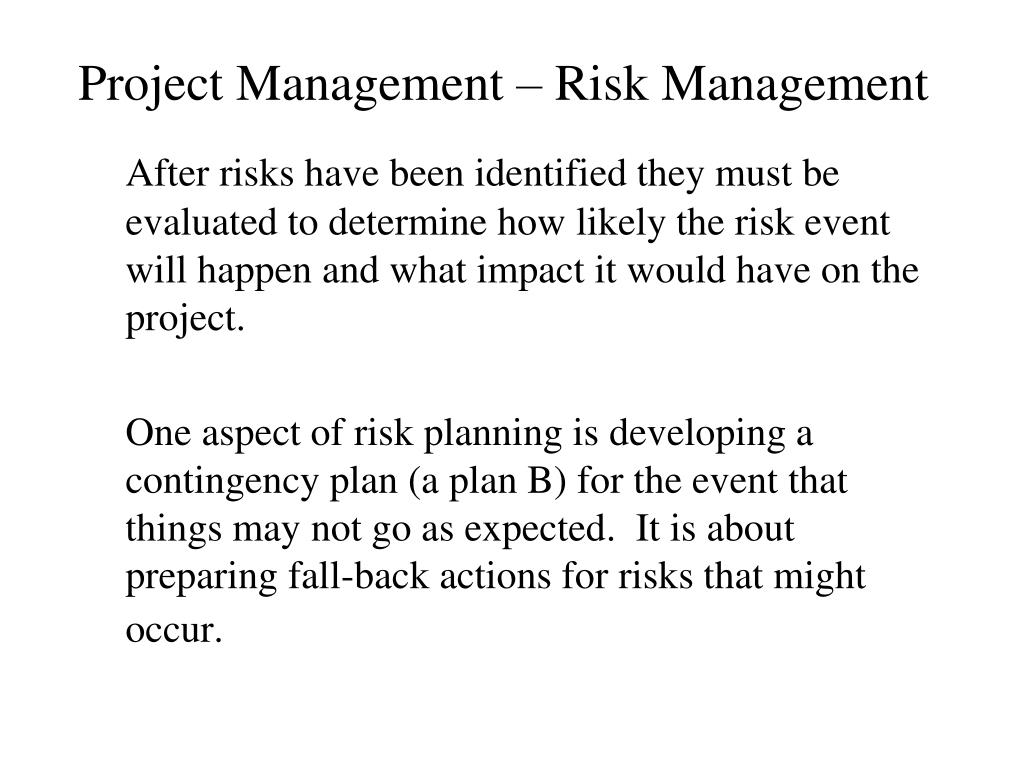Click the word 'preparing' in second paragraph
Viewport: 1024px width, 768px height.
(201, 579)
